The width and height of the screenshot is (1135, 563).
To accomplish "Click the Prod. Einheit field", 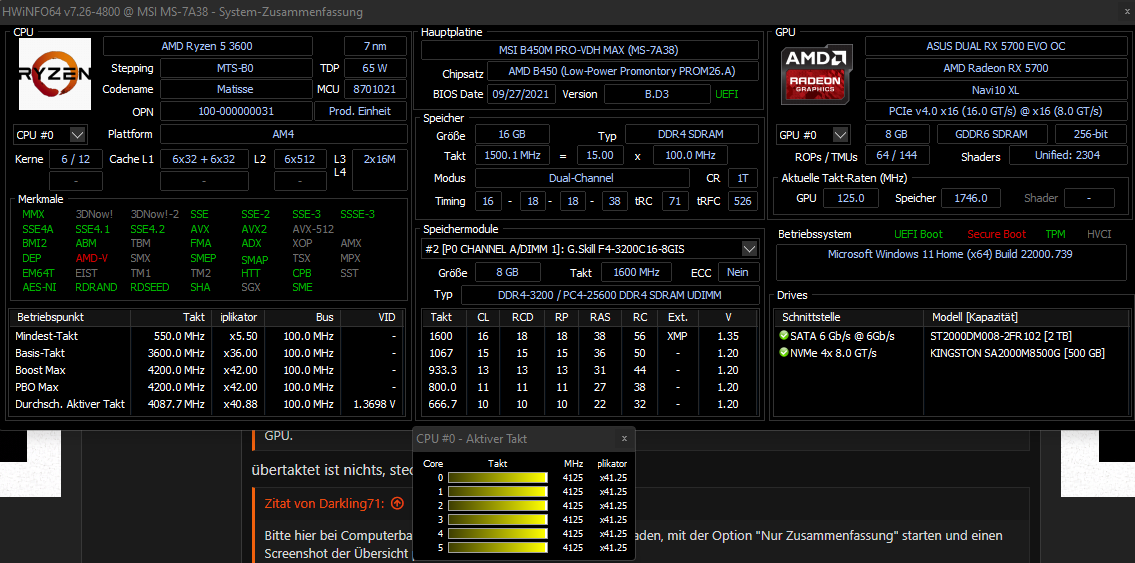I will tap(360, 111).
